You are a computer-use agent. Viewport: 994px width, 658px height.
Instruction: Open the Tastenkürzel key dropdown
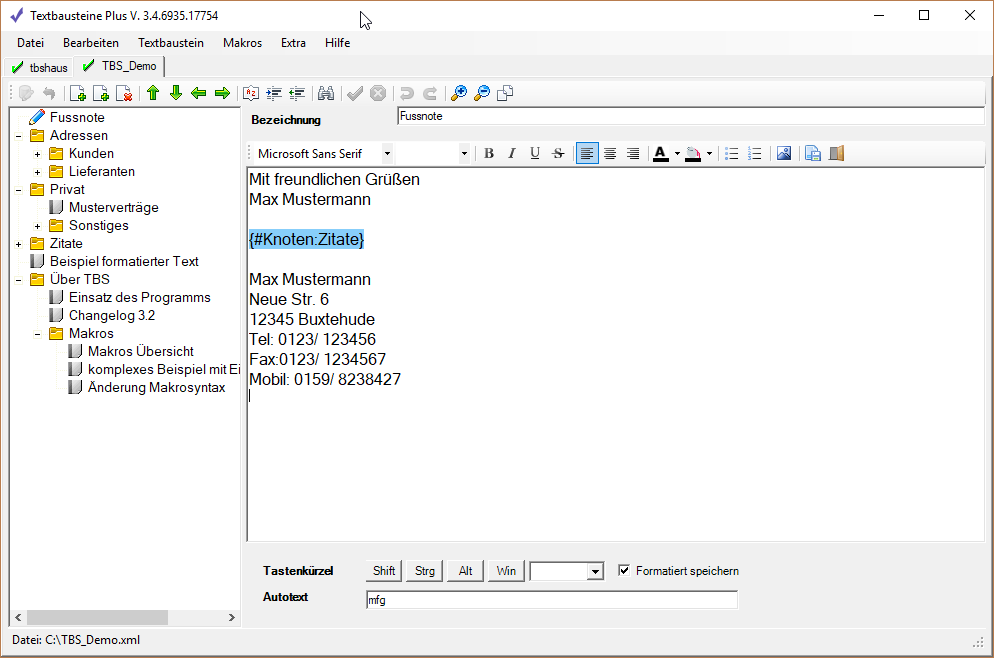pos(595,571)
